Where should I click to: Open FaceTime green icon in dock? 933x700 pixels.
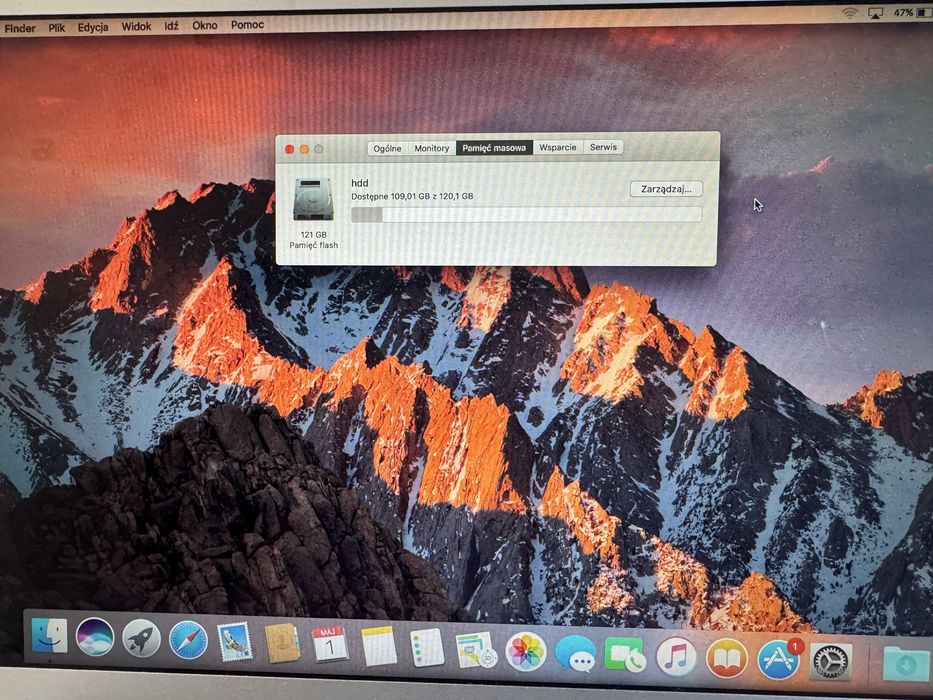(x=624, y=655)
